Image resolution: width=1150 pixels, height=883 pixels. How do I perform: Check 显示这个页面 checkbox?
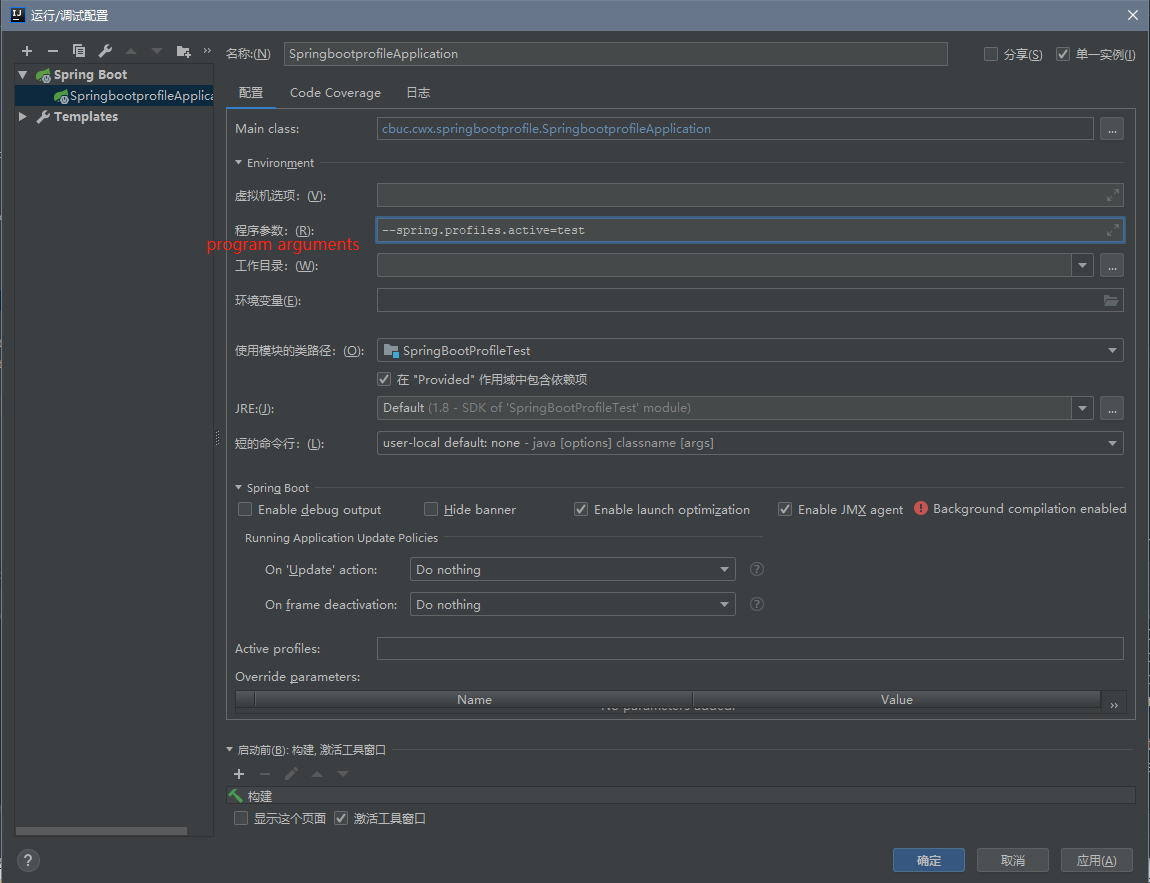(x=241, y=818)
